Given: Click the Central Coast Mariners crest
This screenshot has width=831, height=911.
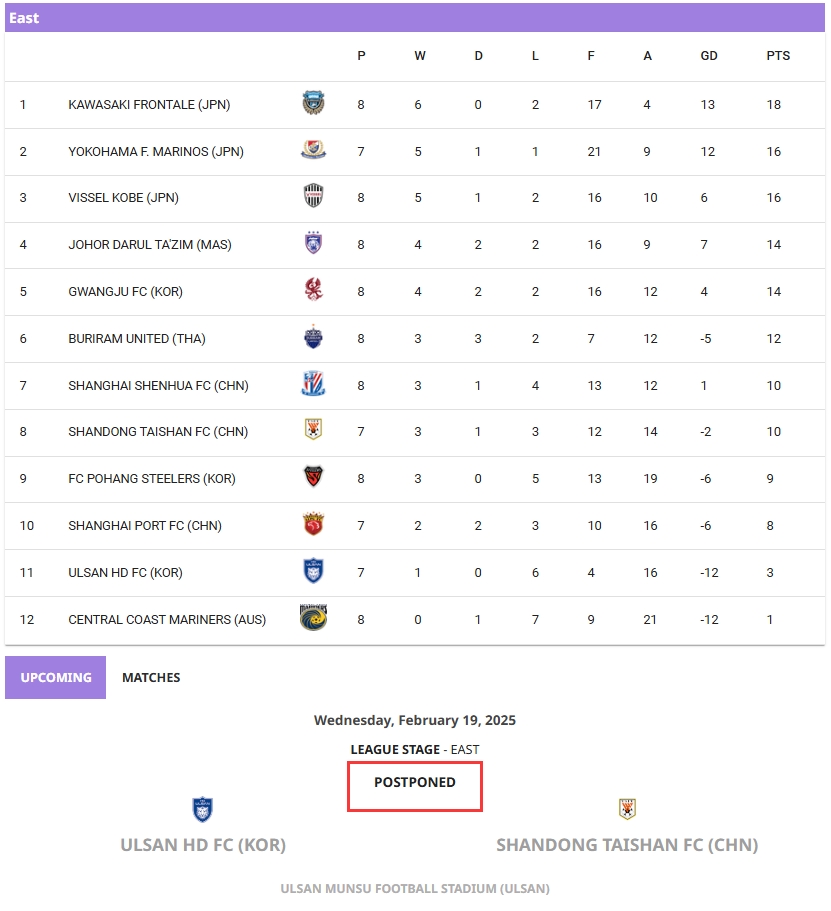Looking at the screenshot, I should pos(313,618).
